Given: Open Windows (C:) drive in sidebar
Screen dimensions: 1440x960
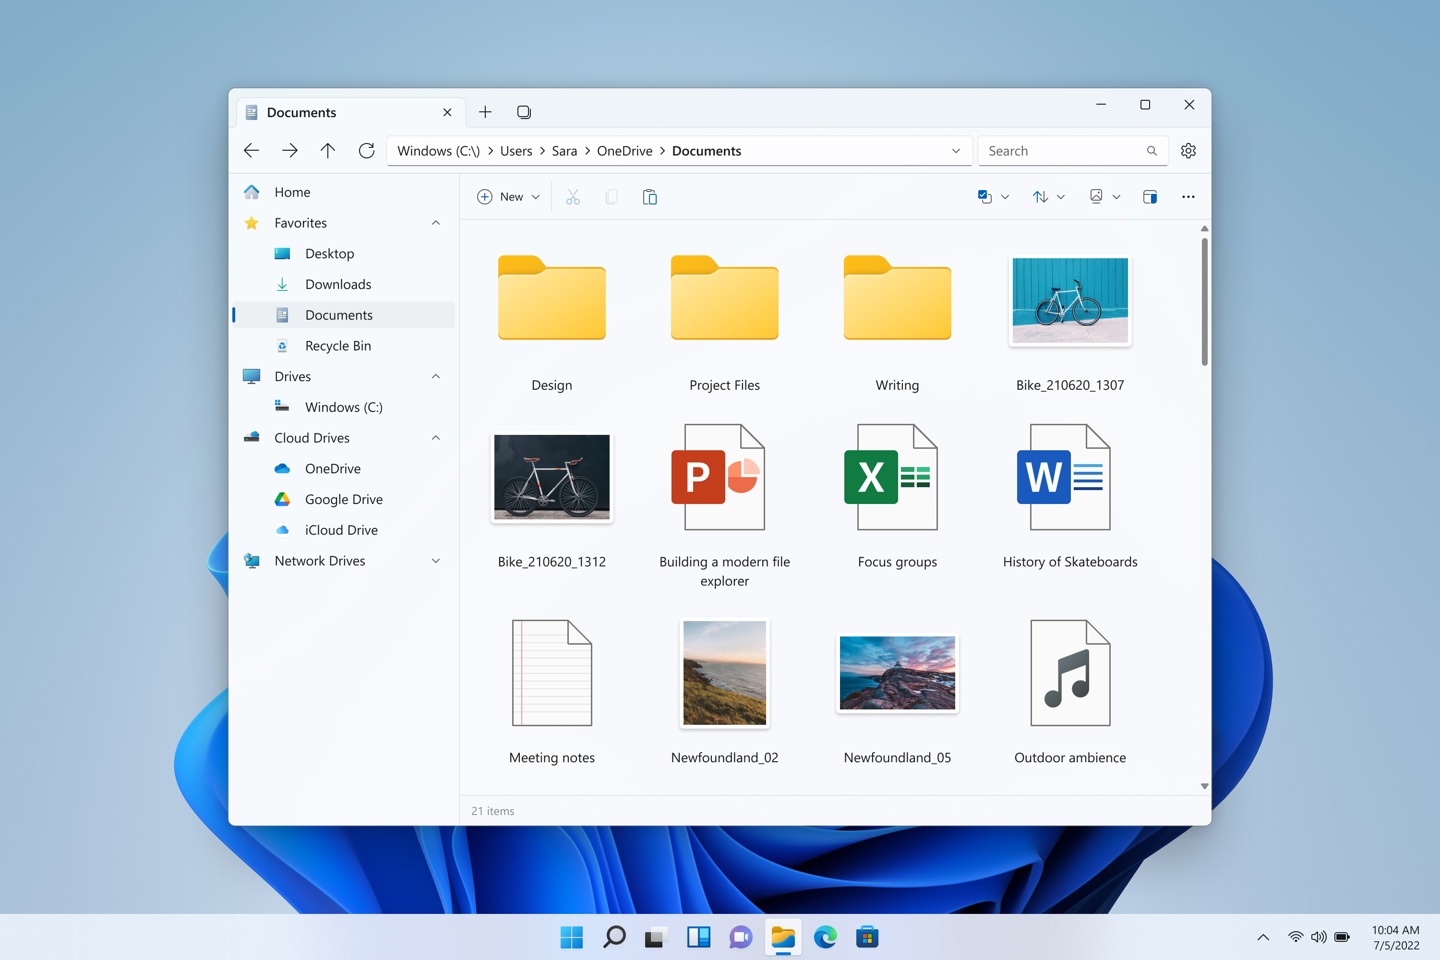Looking at the screenshot, I should (x=344, y=407).
